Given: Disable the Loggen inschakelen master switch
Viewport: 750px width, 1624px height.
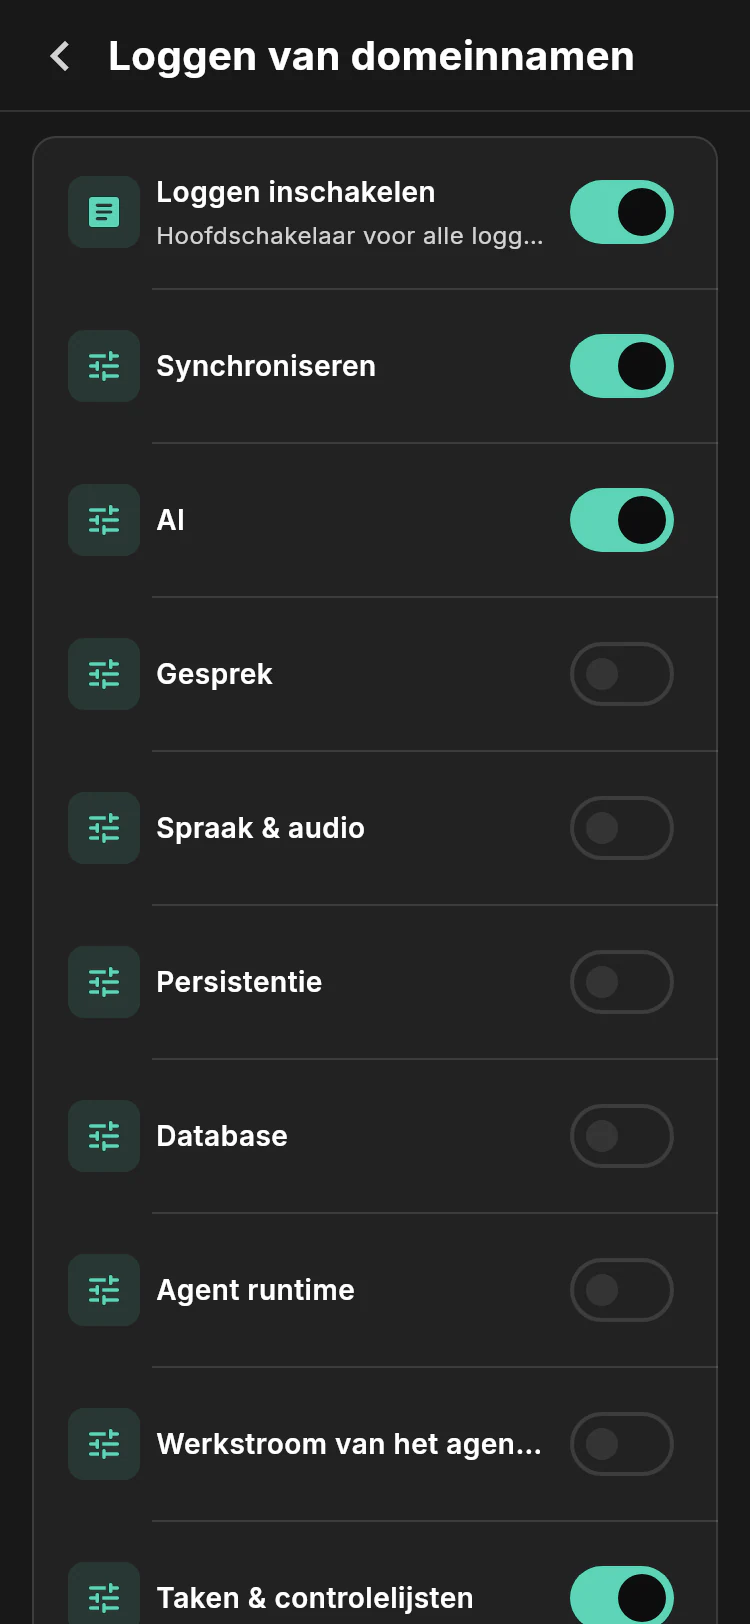Looking at the screenshot, I should pos(622,212).
